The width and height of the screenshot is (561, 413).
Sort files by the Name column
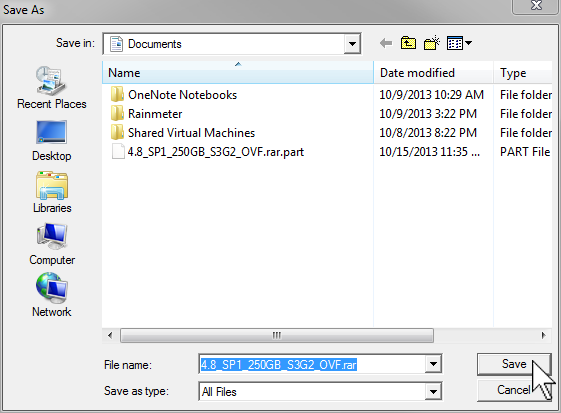coord(238,73)
